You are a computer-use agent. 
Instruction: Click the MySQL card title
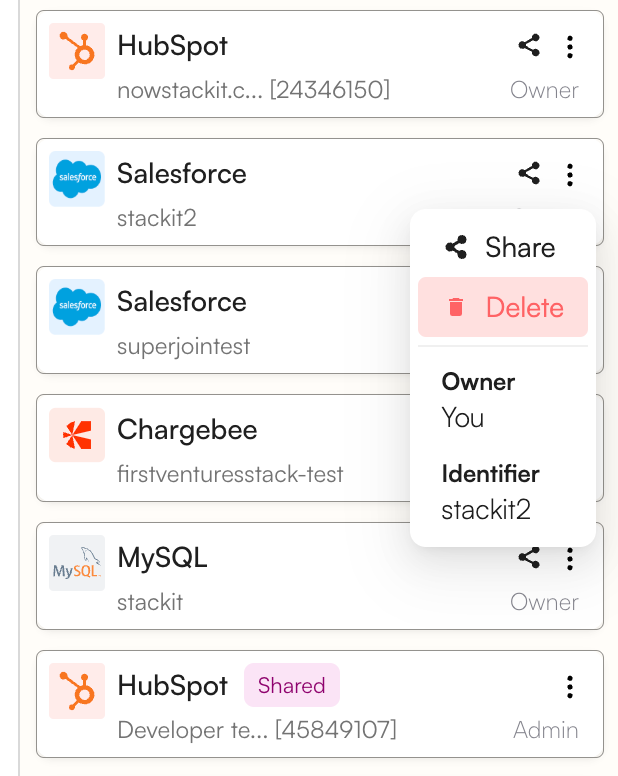162,558
